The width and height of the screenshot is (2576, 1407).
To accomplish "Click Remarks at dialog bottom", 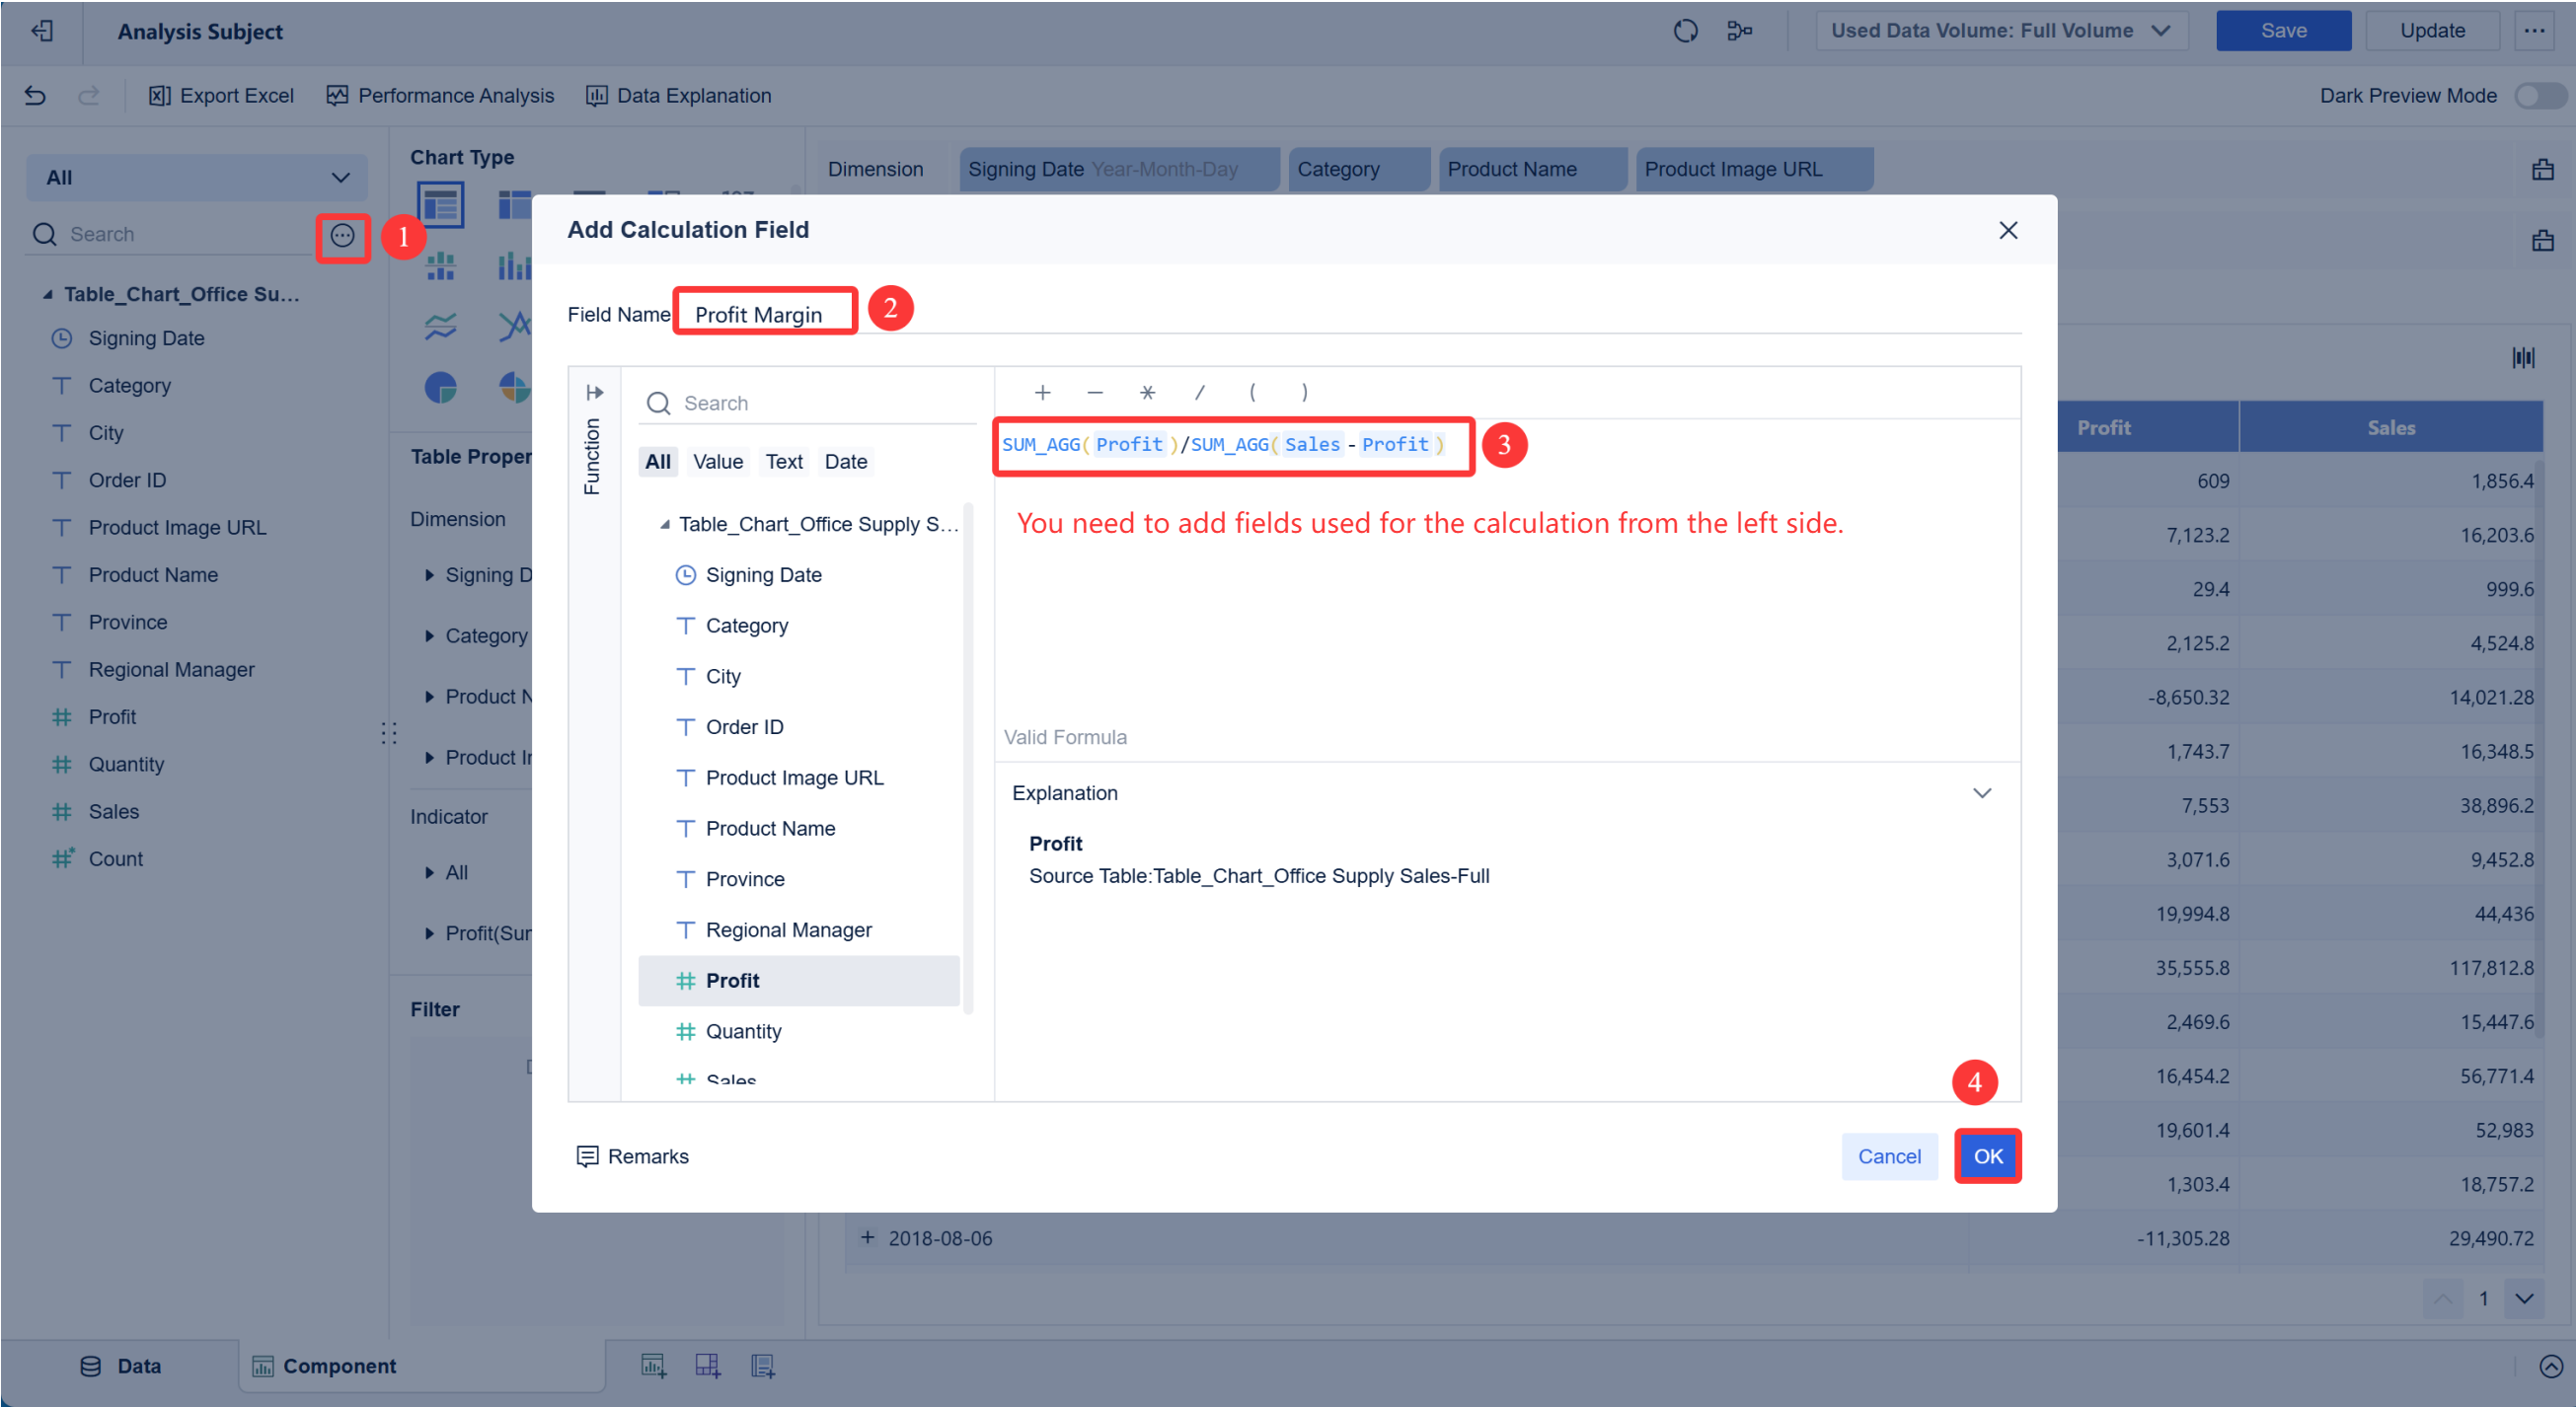I will tap(633, 1156).
